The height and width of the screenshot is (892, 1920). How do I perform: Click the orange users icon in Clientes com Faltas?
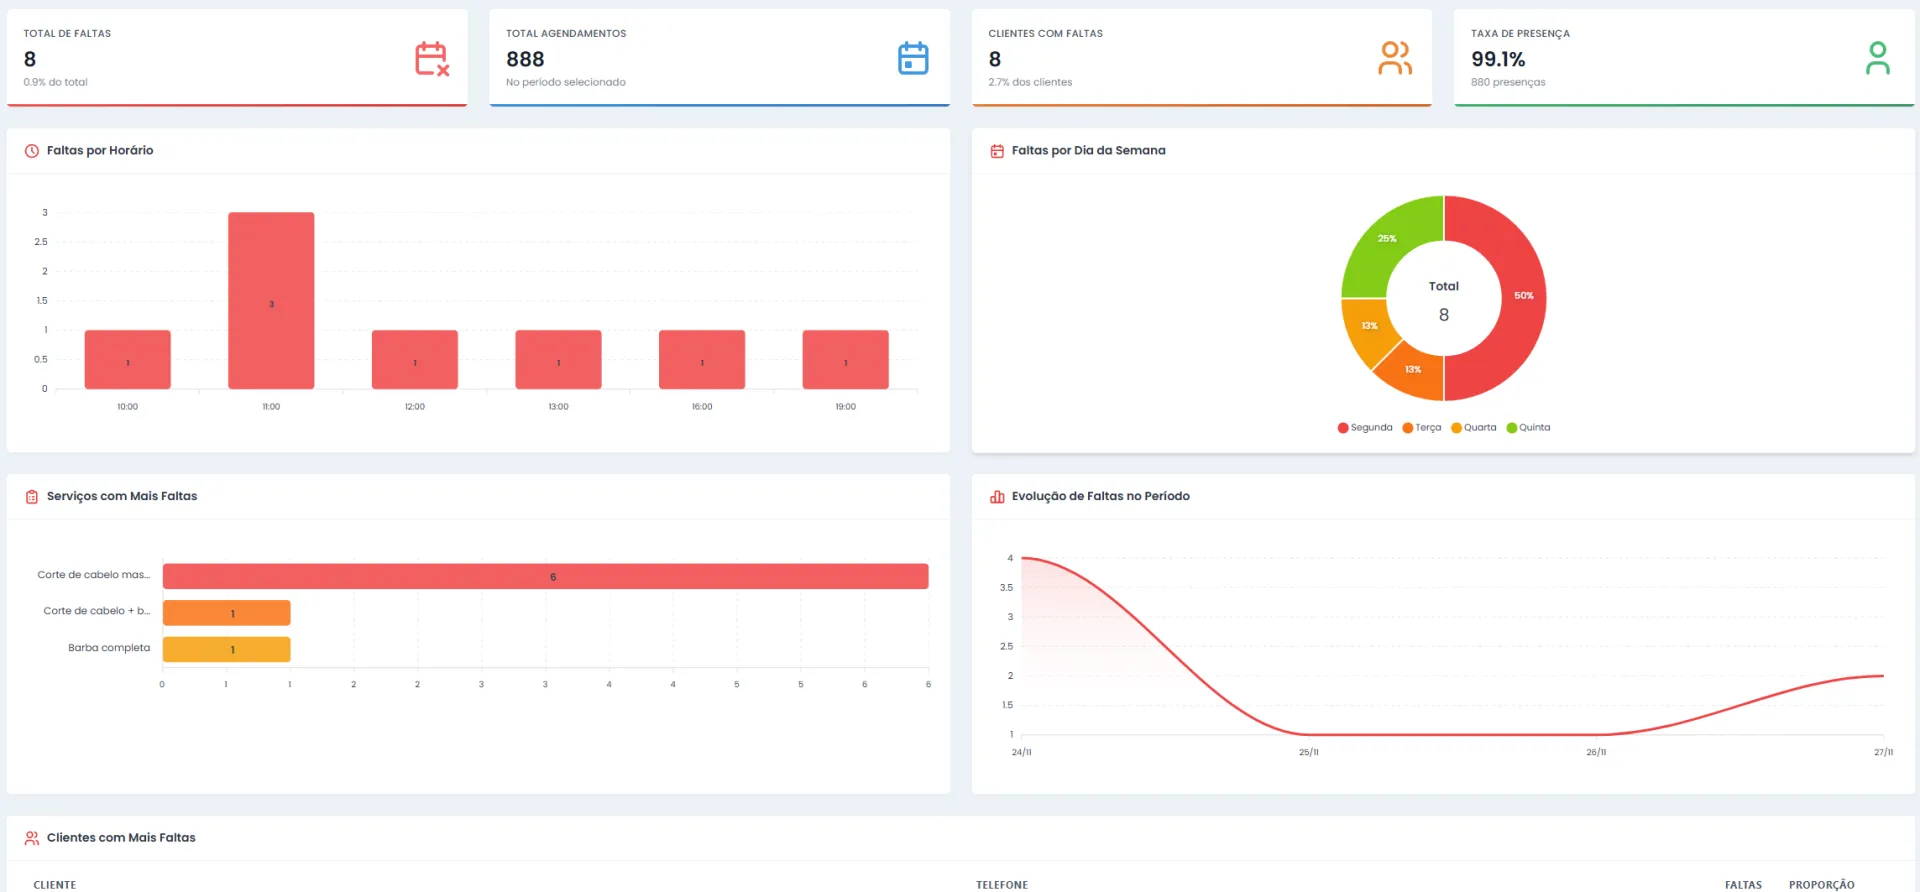(1395, 59)
